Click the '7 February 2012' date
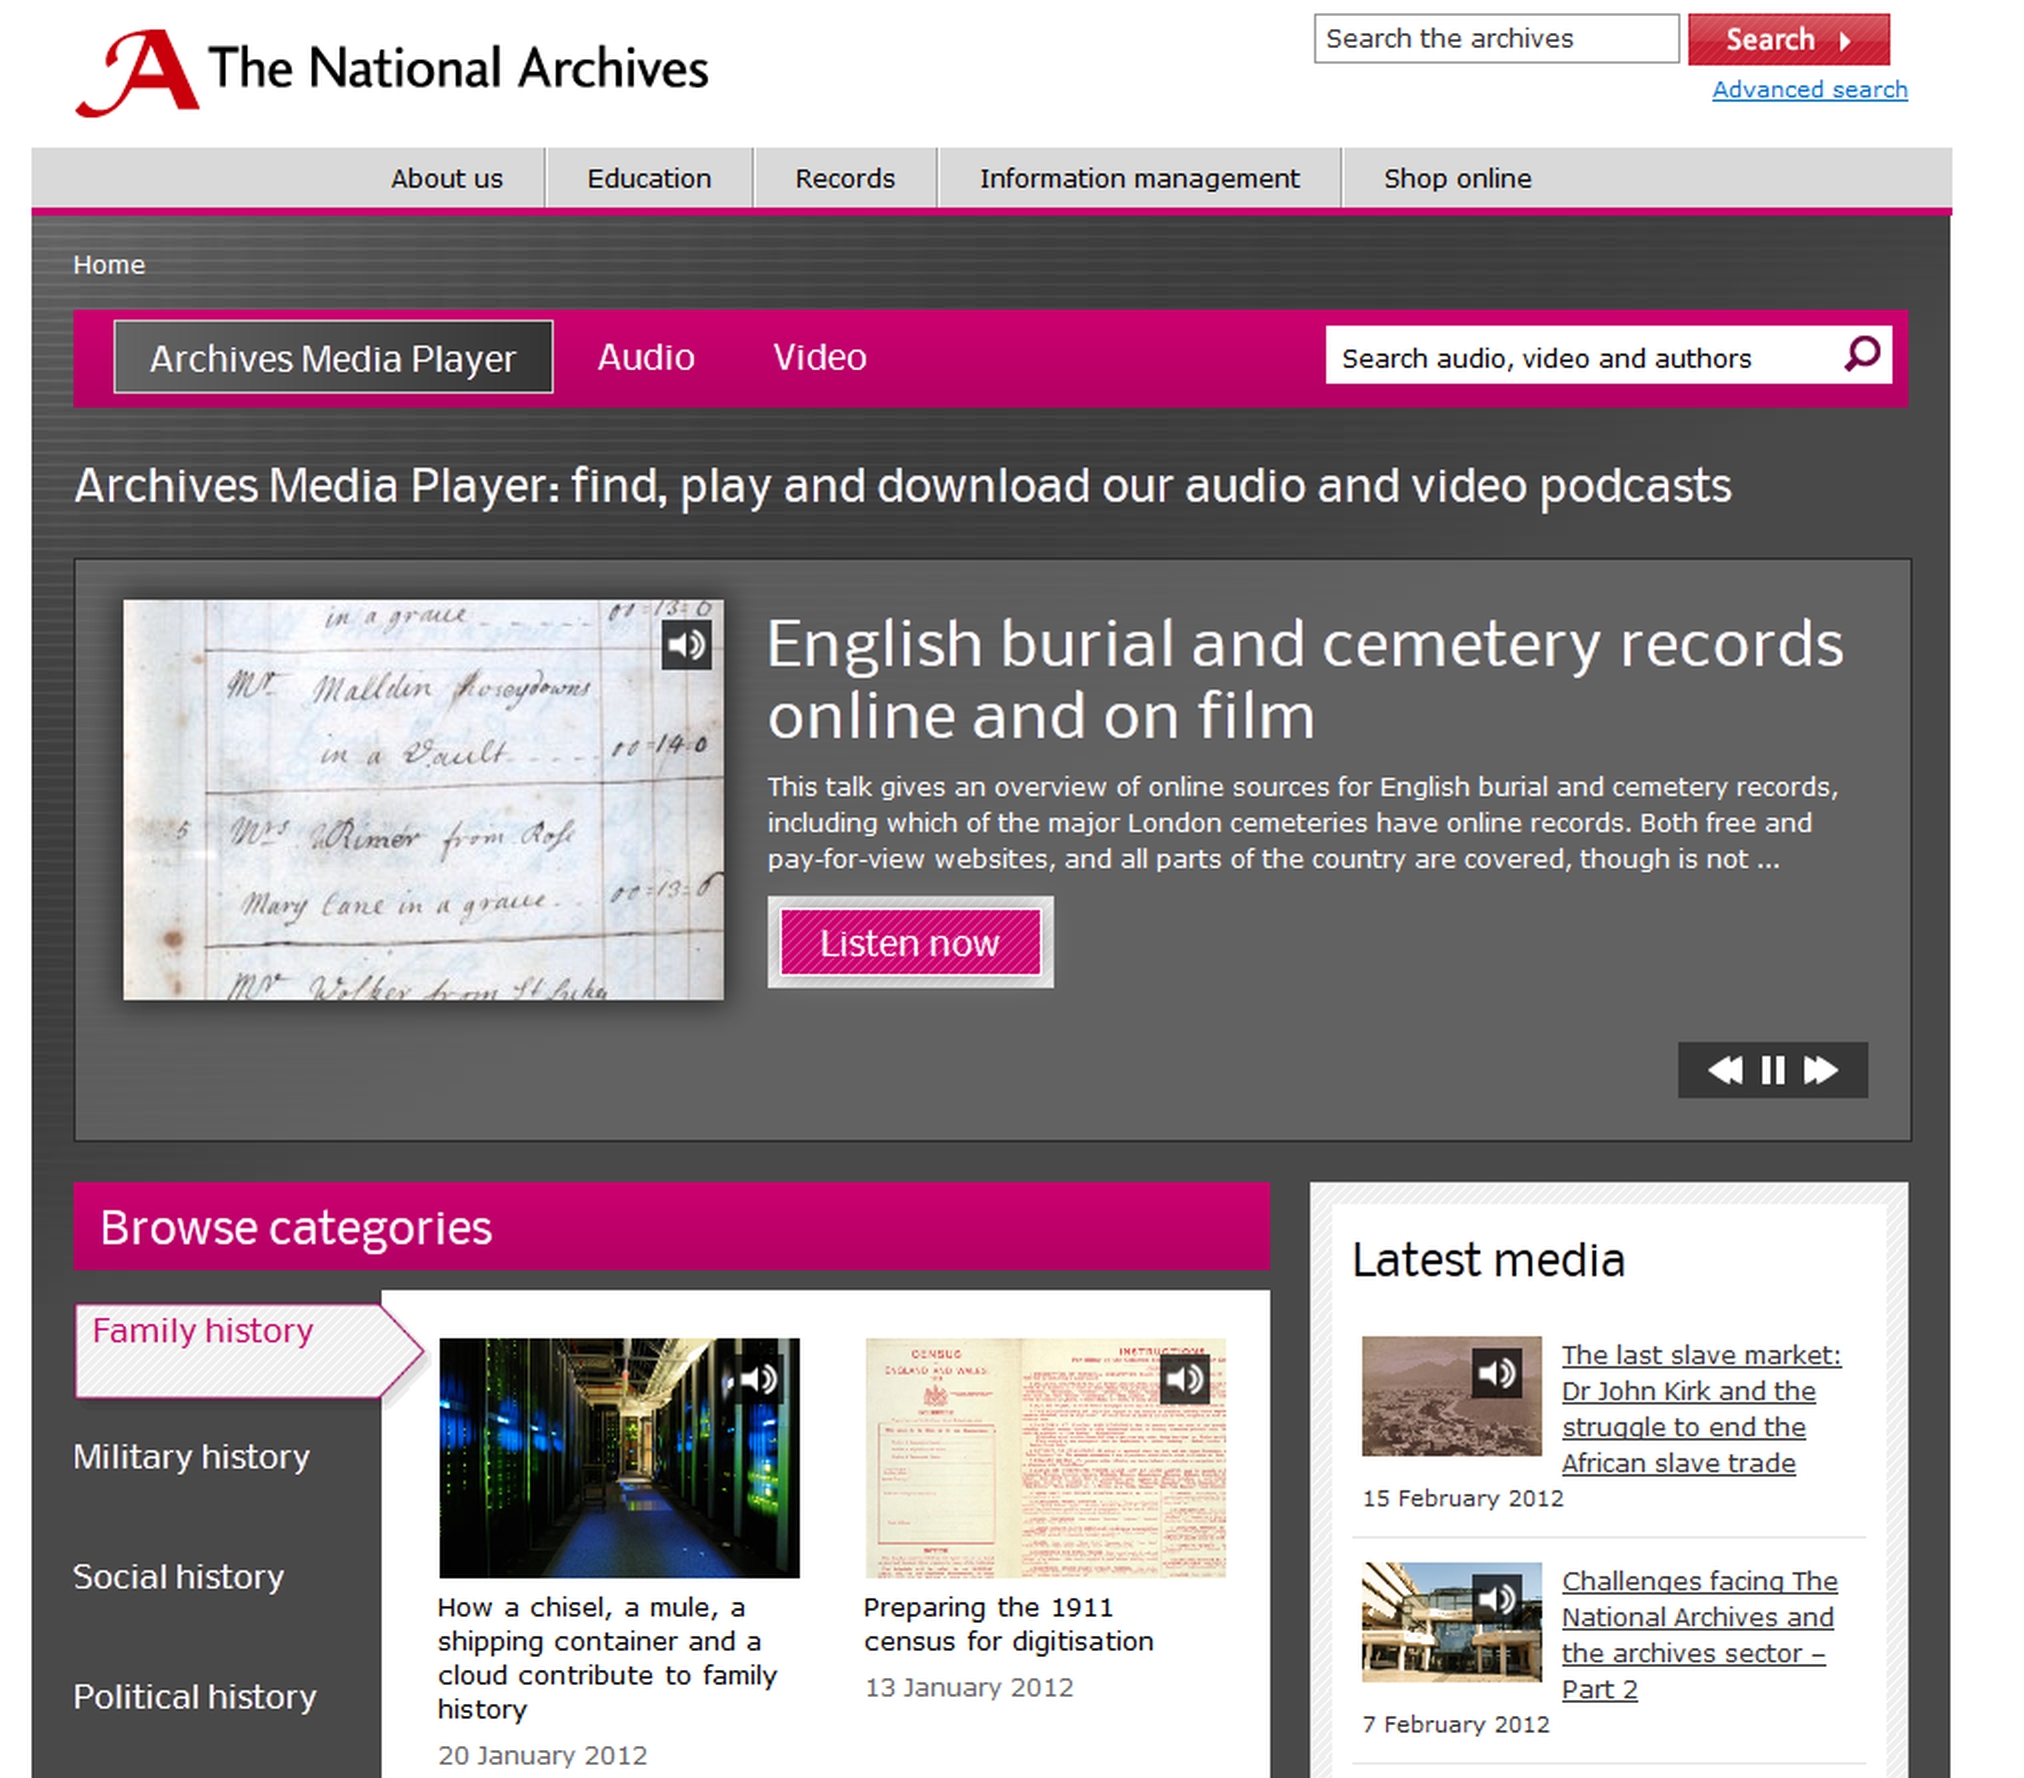This screenshot has width=2024, height=1778. [1456, 1724]
